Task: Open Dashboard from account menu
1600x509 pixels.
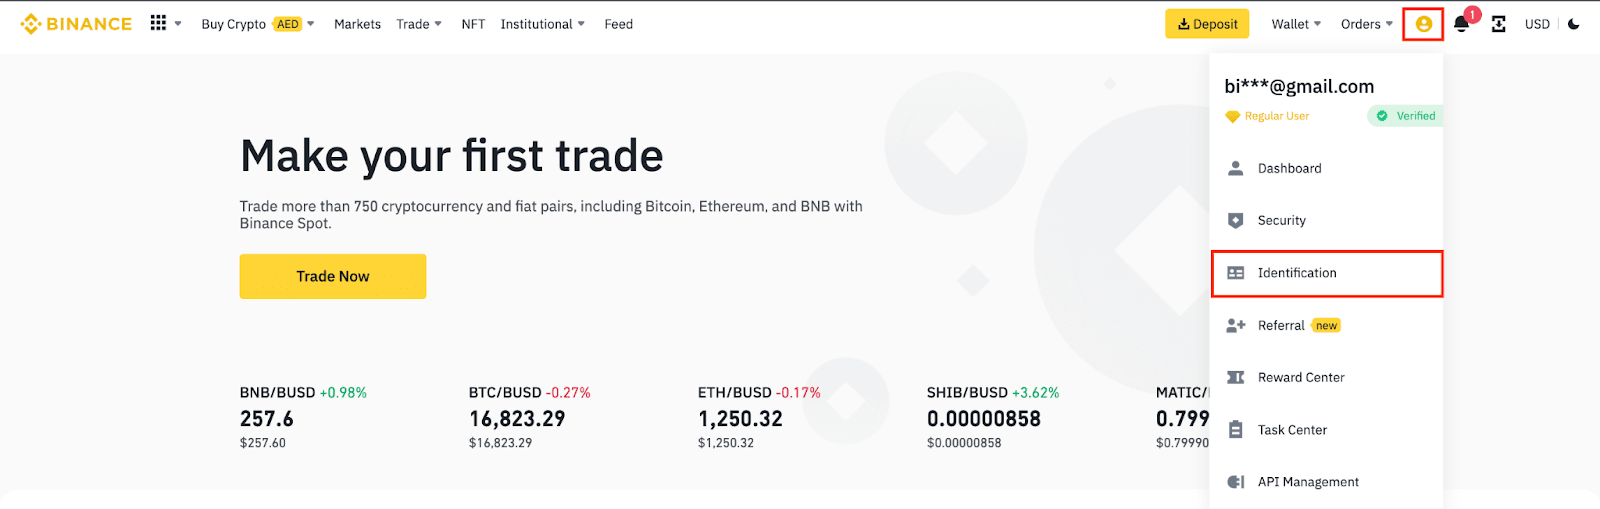Action: point(1289,168)
